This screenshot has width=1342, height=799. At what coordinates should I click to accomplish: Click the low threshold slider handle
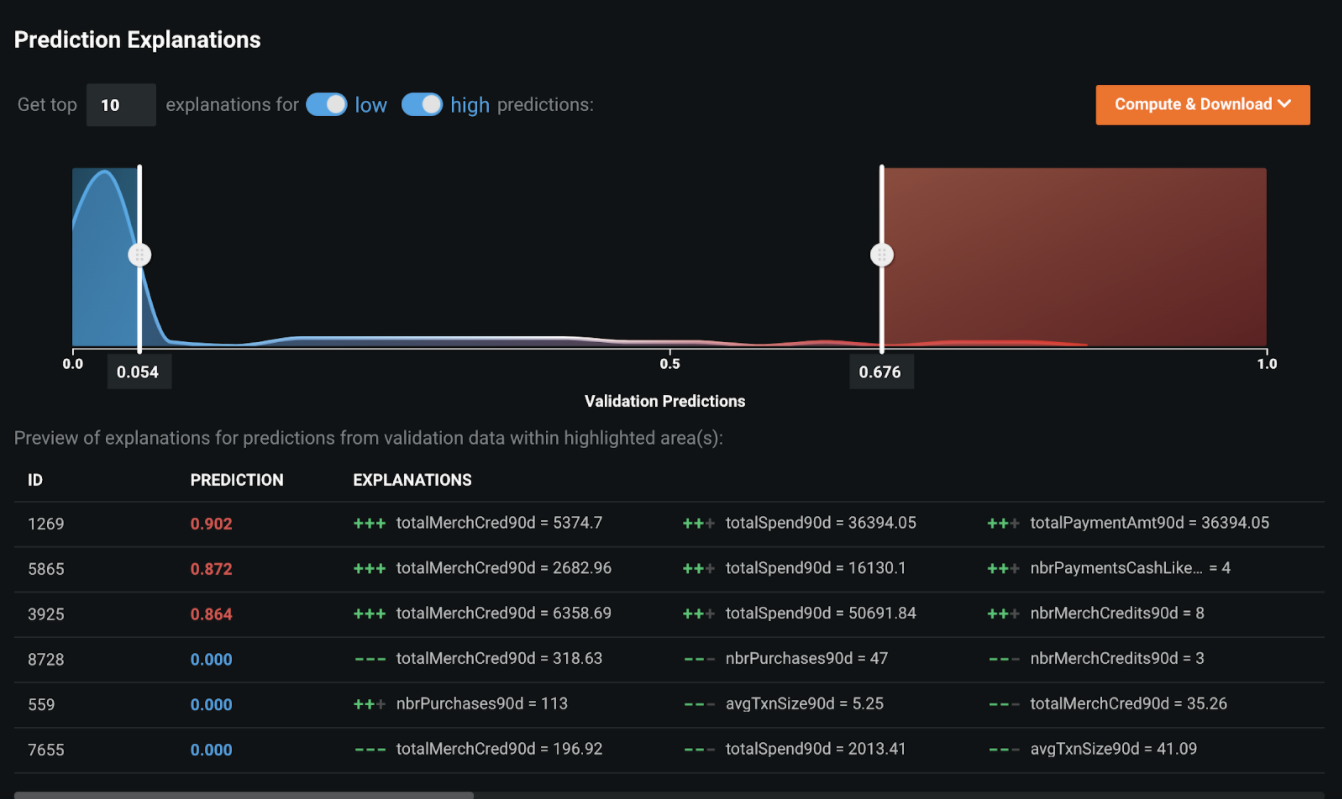click(x=140, y=255)
